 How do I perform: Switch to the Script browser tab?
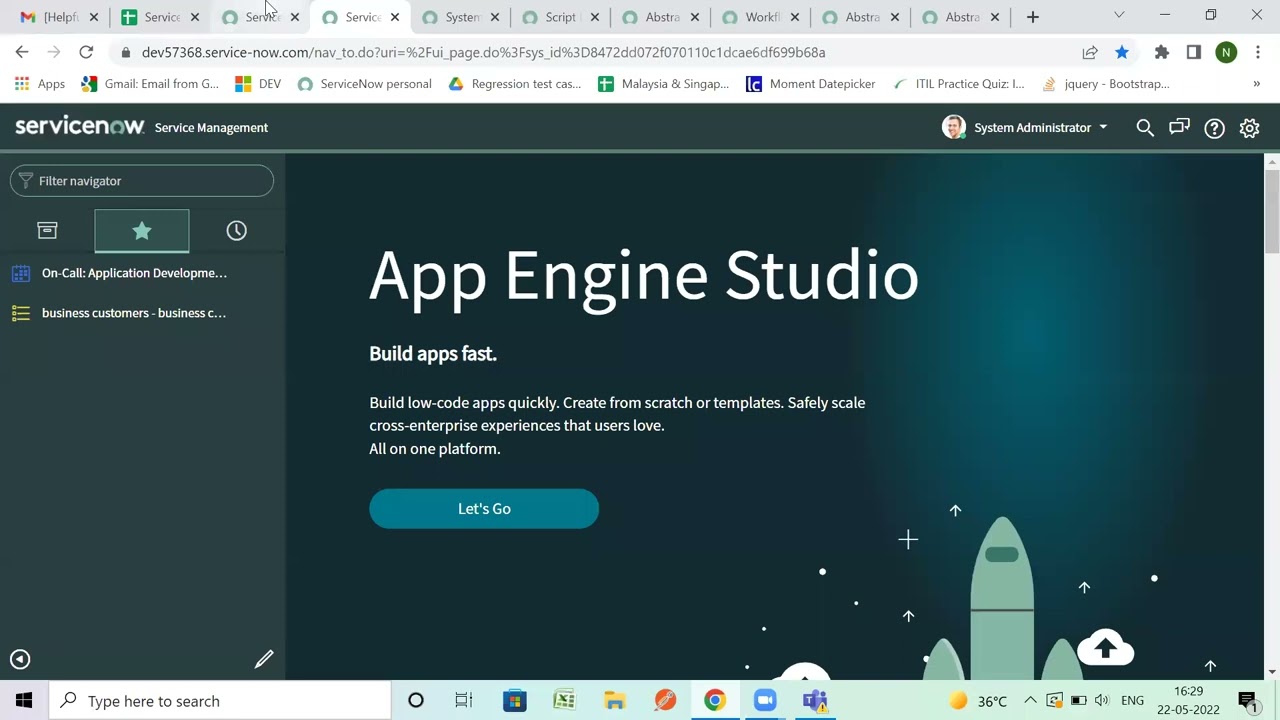point(561,17)
